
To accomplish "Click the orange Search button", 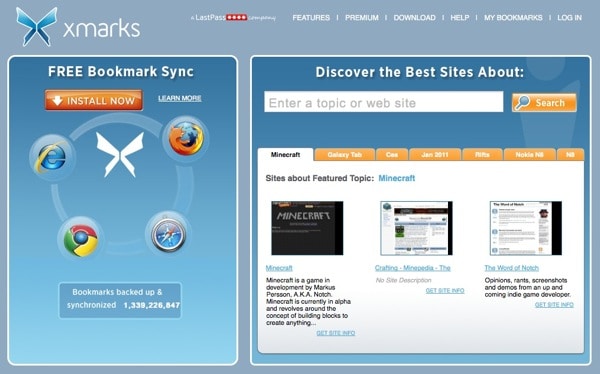I will pyautogui.click(x=544, y=103).
